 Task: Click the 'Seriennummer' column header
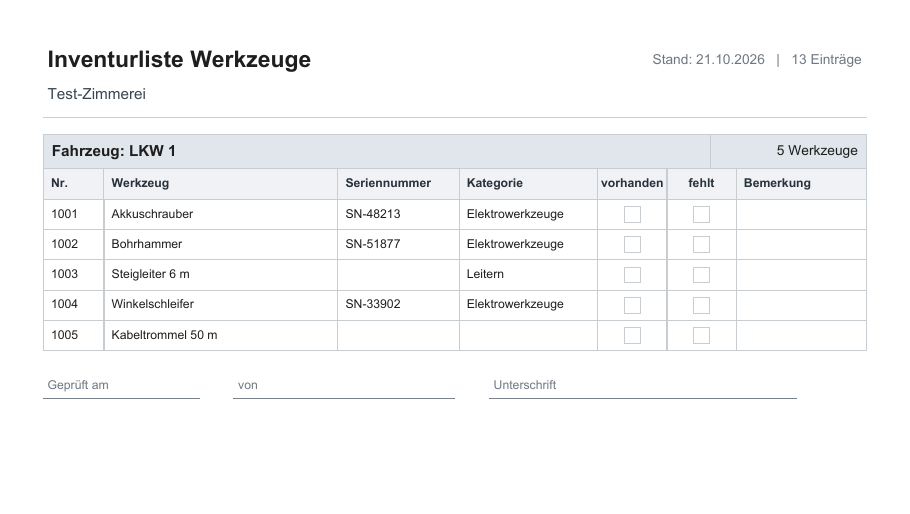tap(398, 184)
